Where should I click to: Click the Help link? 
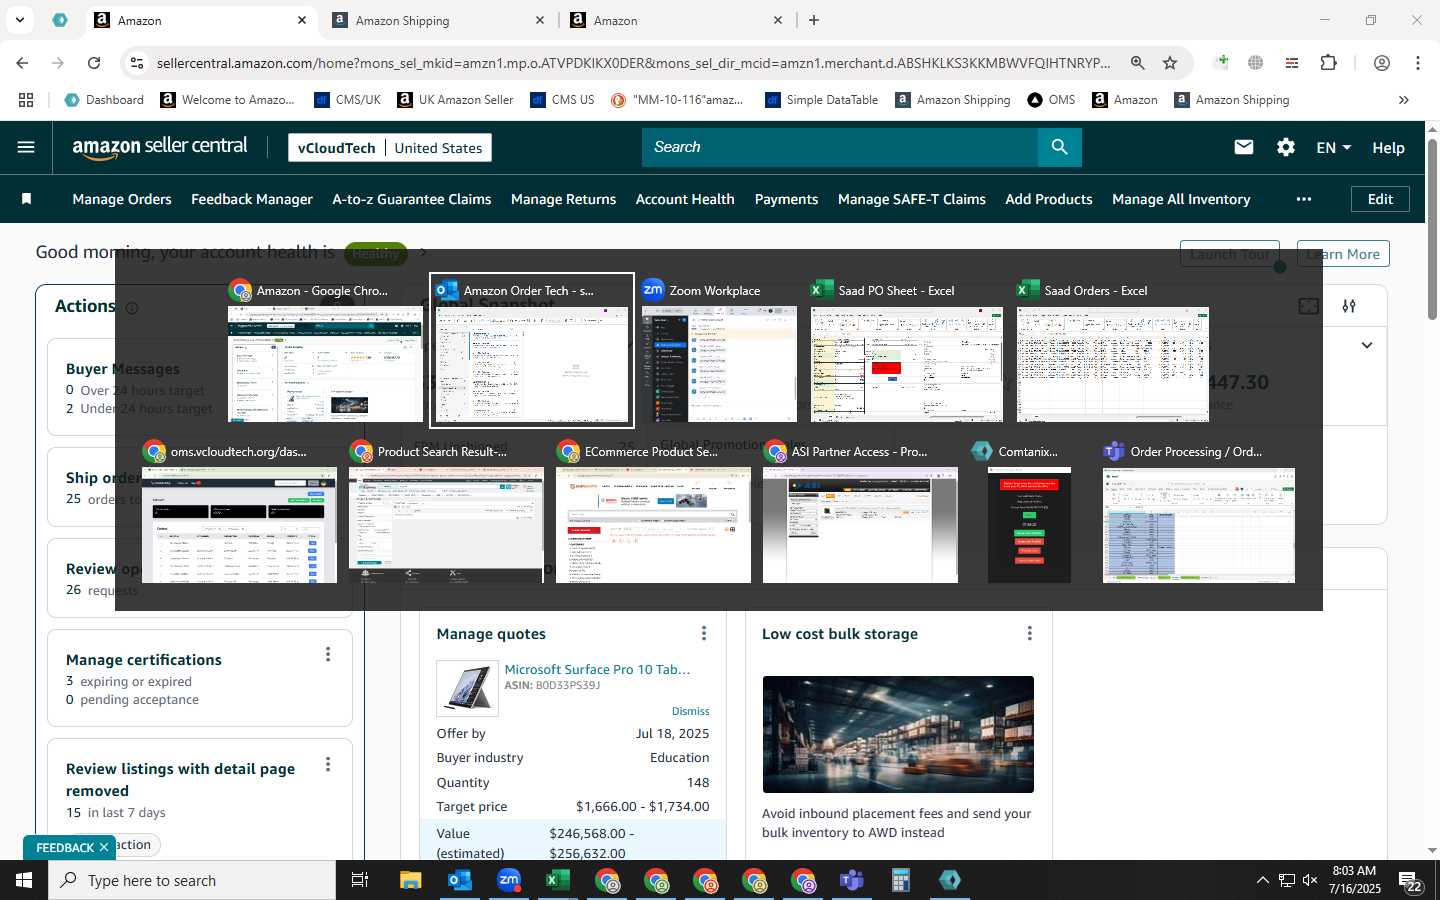1388,147
